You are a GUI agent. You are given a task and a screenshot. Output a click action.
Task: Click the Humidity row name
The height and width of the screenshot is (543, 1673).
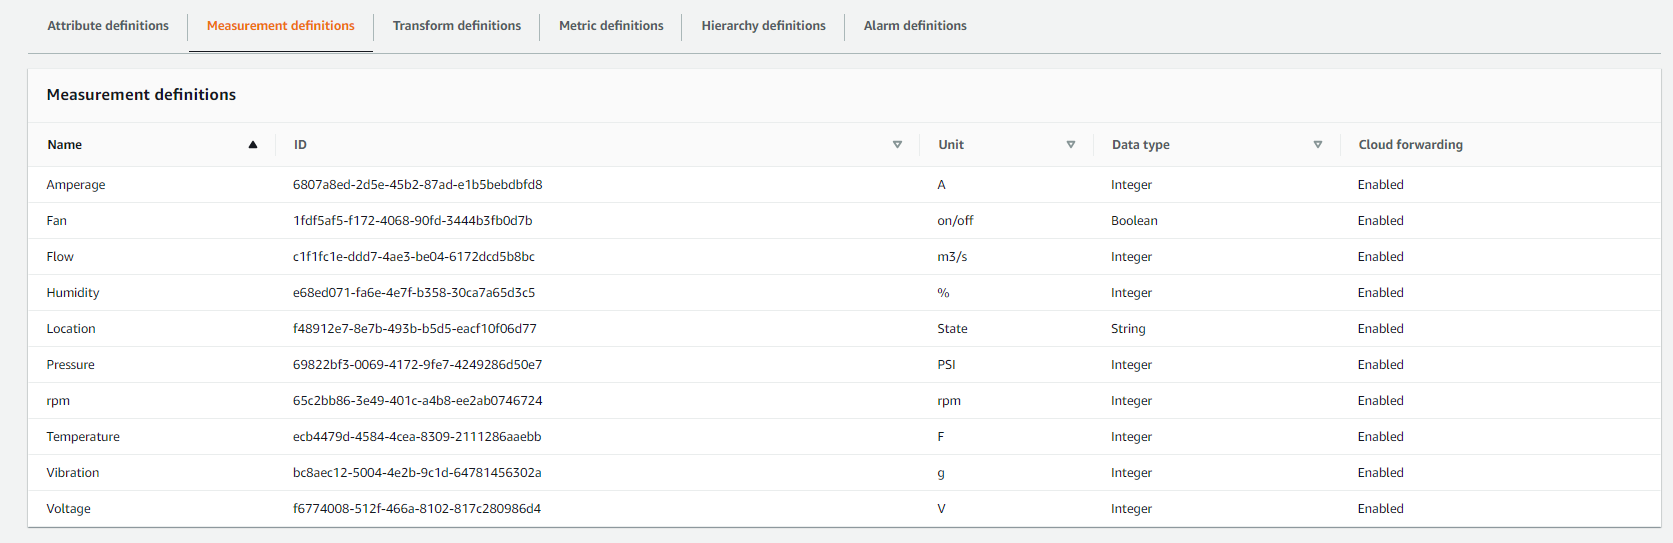73,293
